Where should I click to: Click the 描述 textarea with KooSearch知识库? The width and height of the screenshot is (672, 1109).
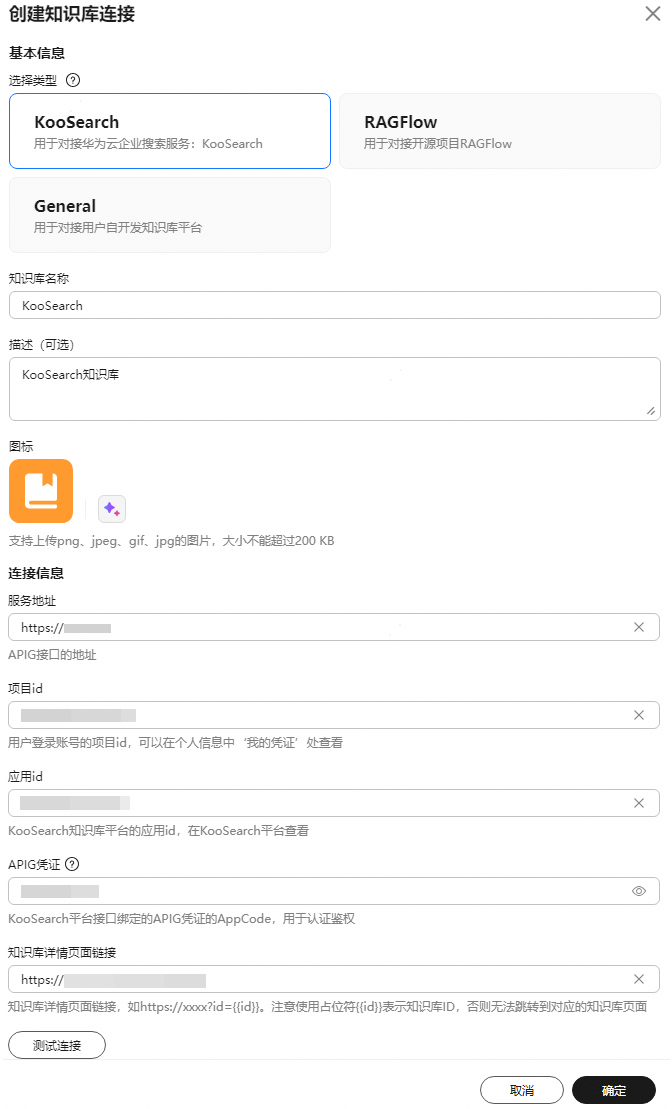pyautogui.click(x=335, y=389)
